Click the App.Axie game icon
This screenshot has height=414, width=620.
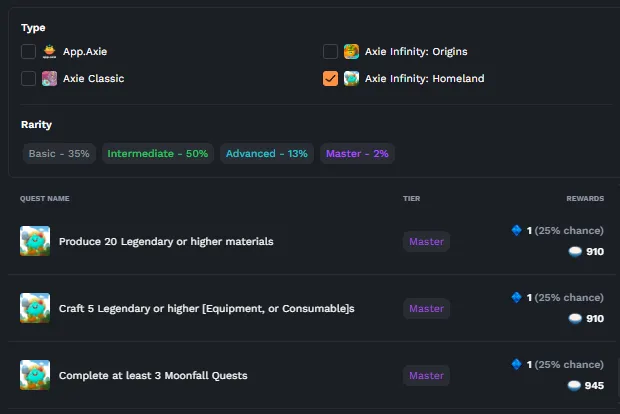click(x=49, y=51)
